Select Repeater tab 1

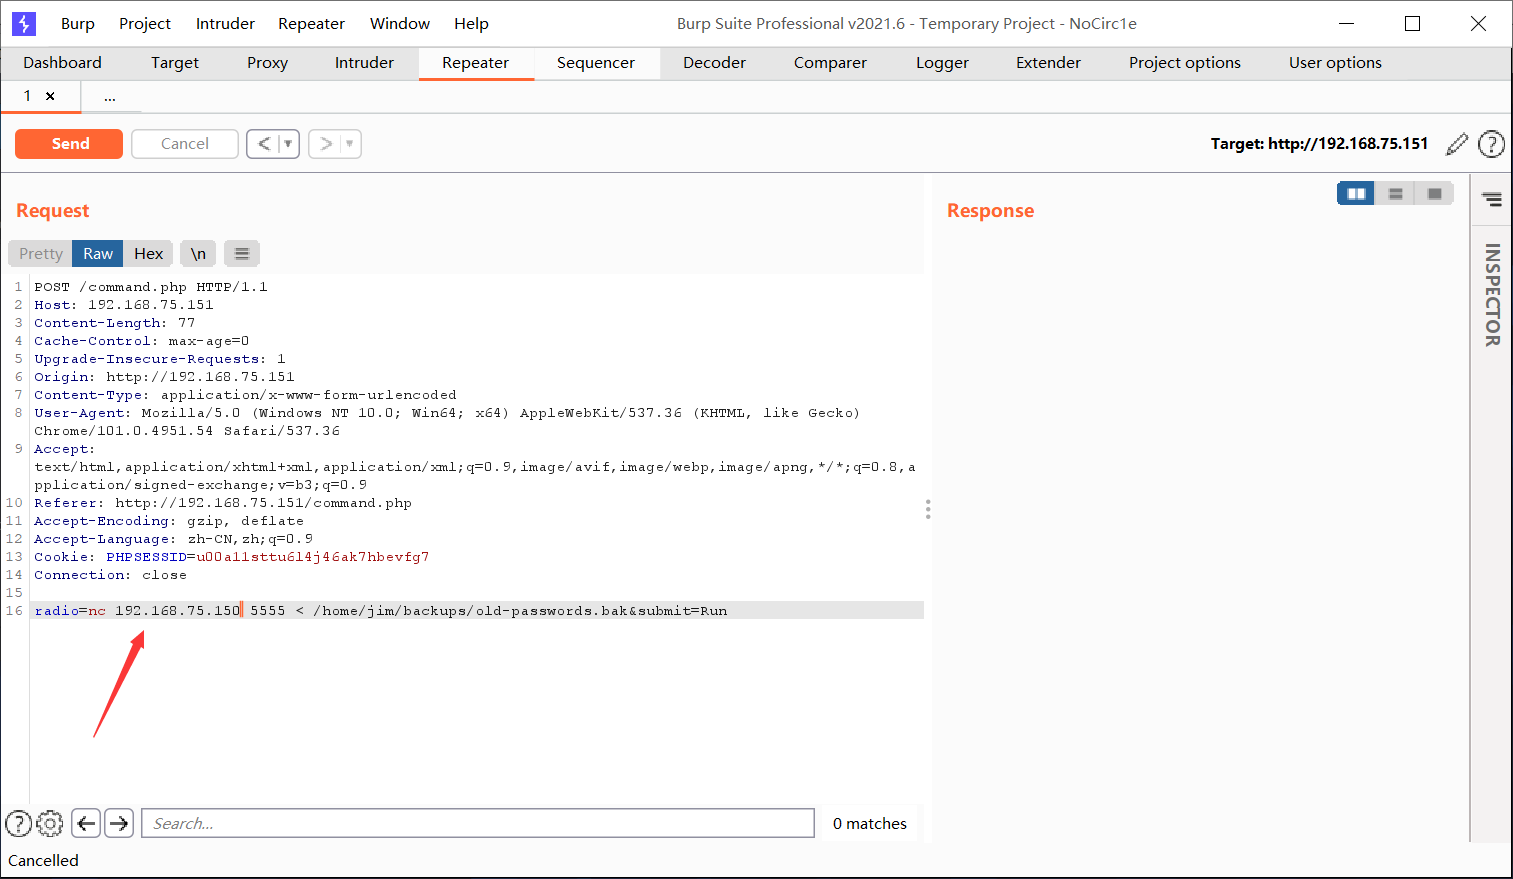[x=27, y=96]
